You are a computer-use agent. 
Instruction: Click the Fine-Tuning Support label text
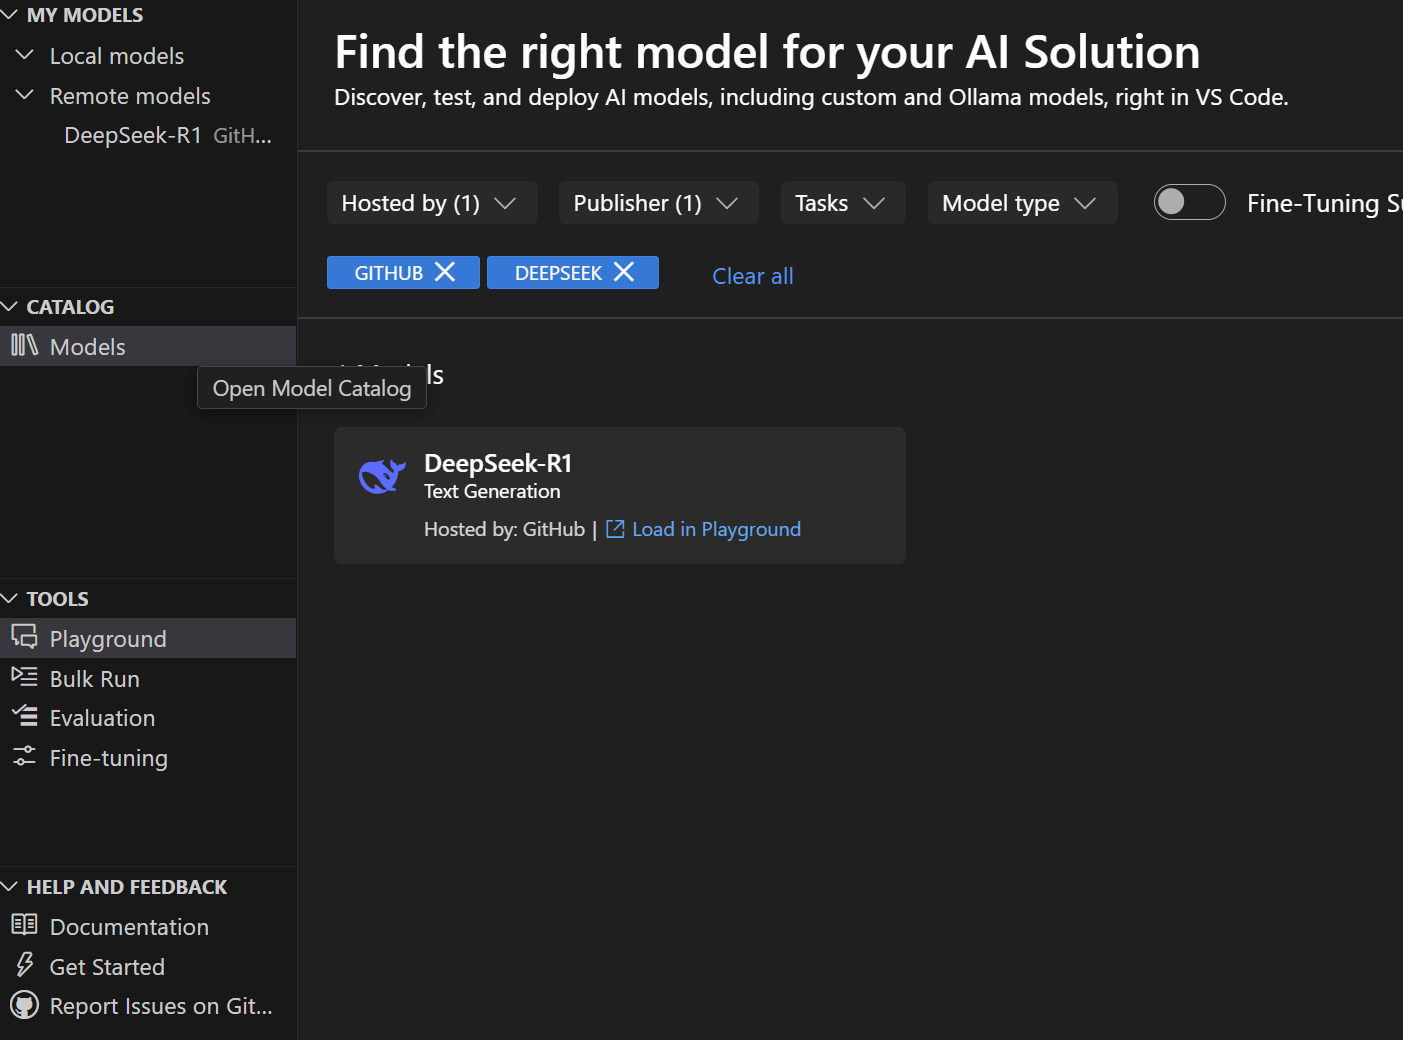pos(1324,203)
